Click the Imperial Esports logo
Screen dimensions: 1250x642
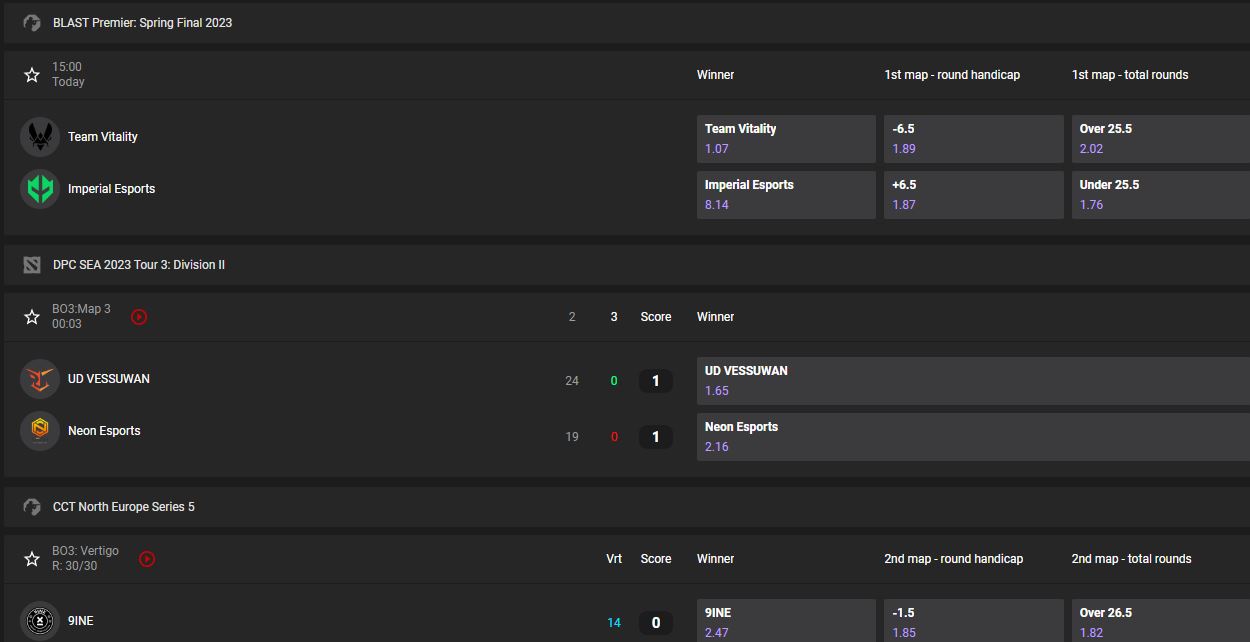[x=40, y=189]
